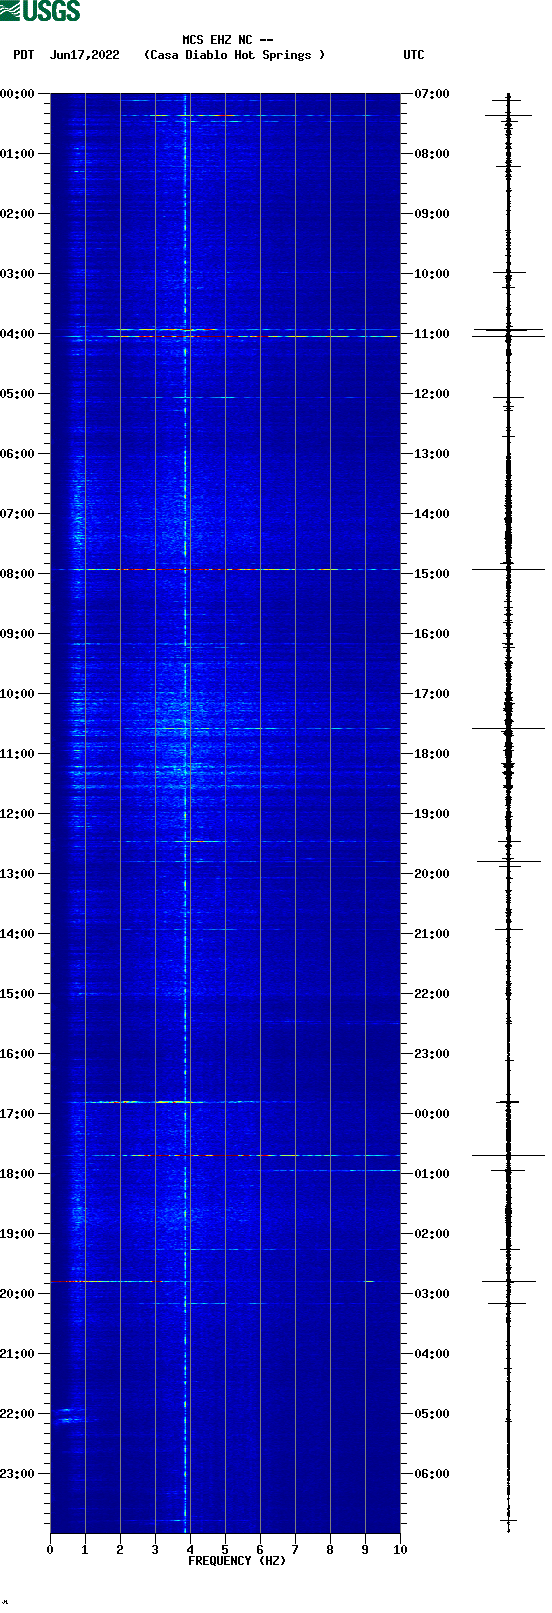The image size is (552, 1613).
Task: Click UTC time label '08:00'
Action: pyautogui.click(x=432, y=154)
